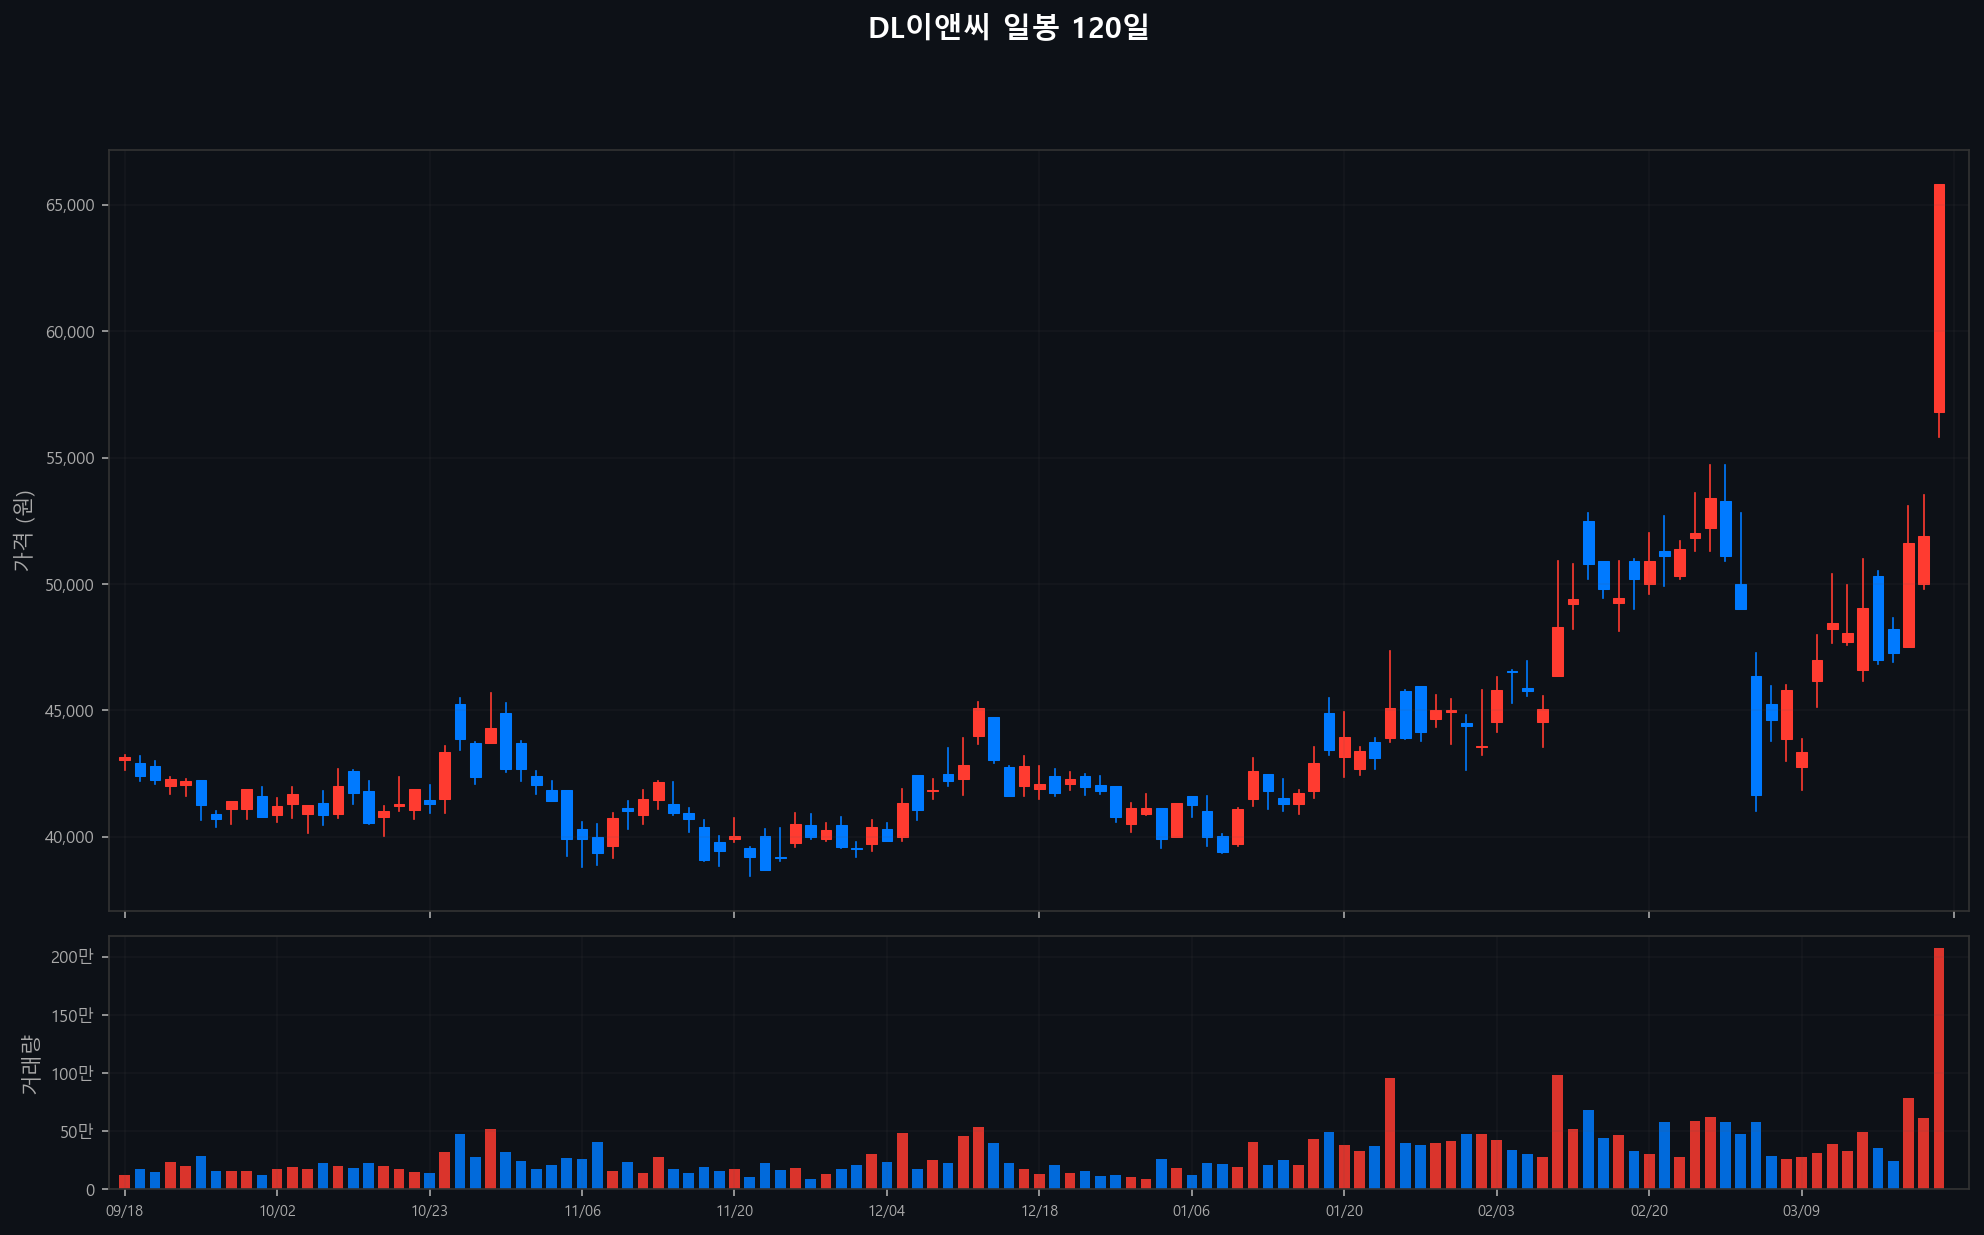Select the 01/20 date marker
Screen dimensions: 1984x1235
1344,1211
